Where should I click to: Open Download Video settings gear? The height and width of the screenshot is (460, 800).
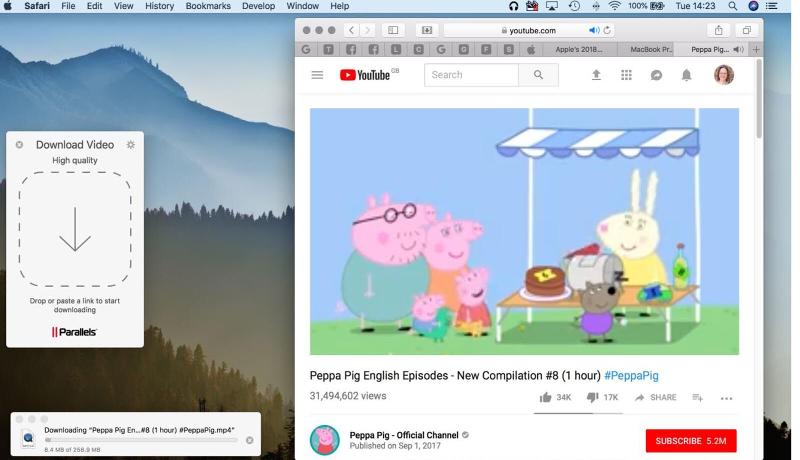point(131,145)
